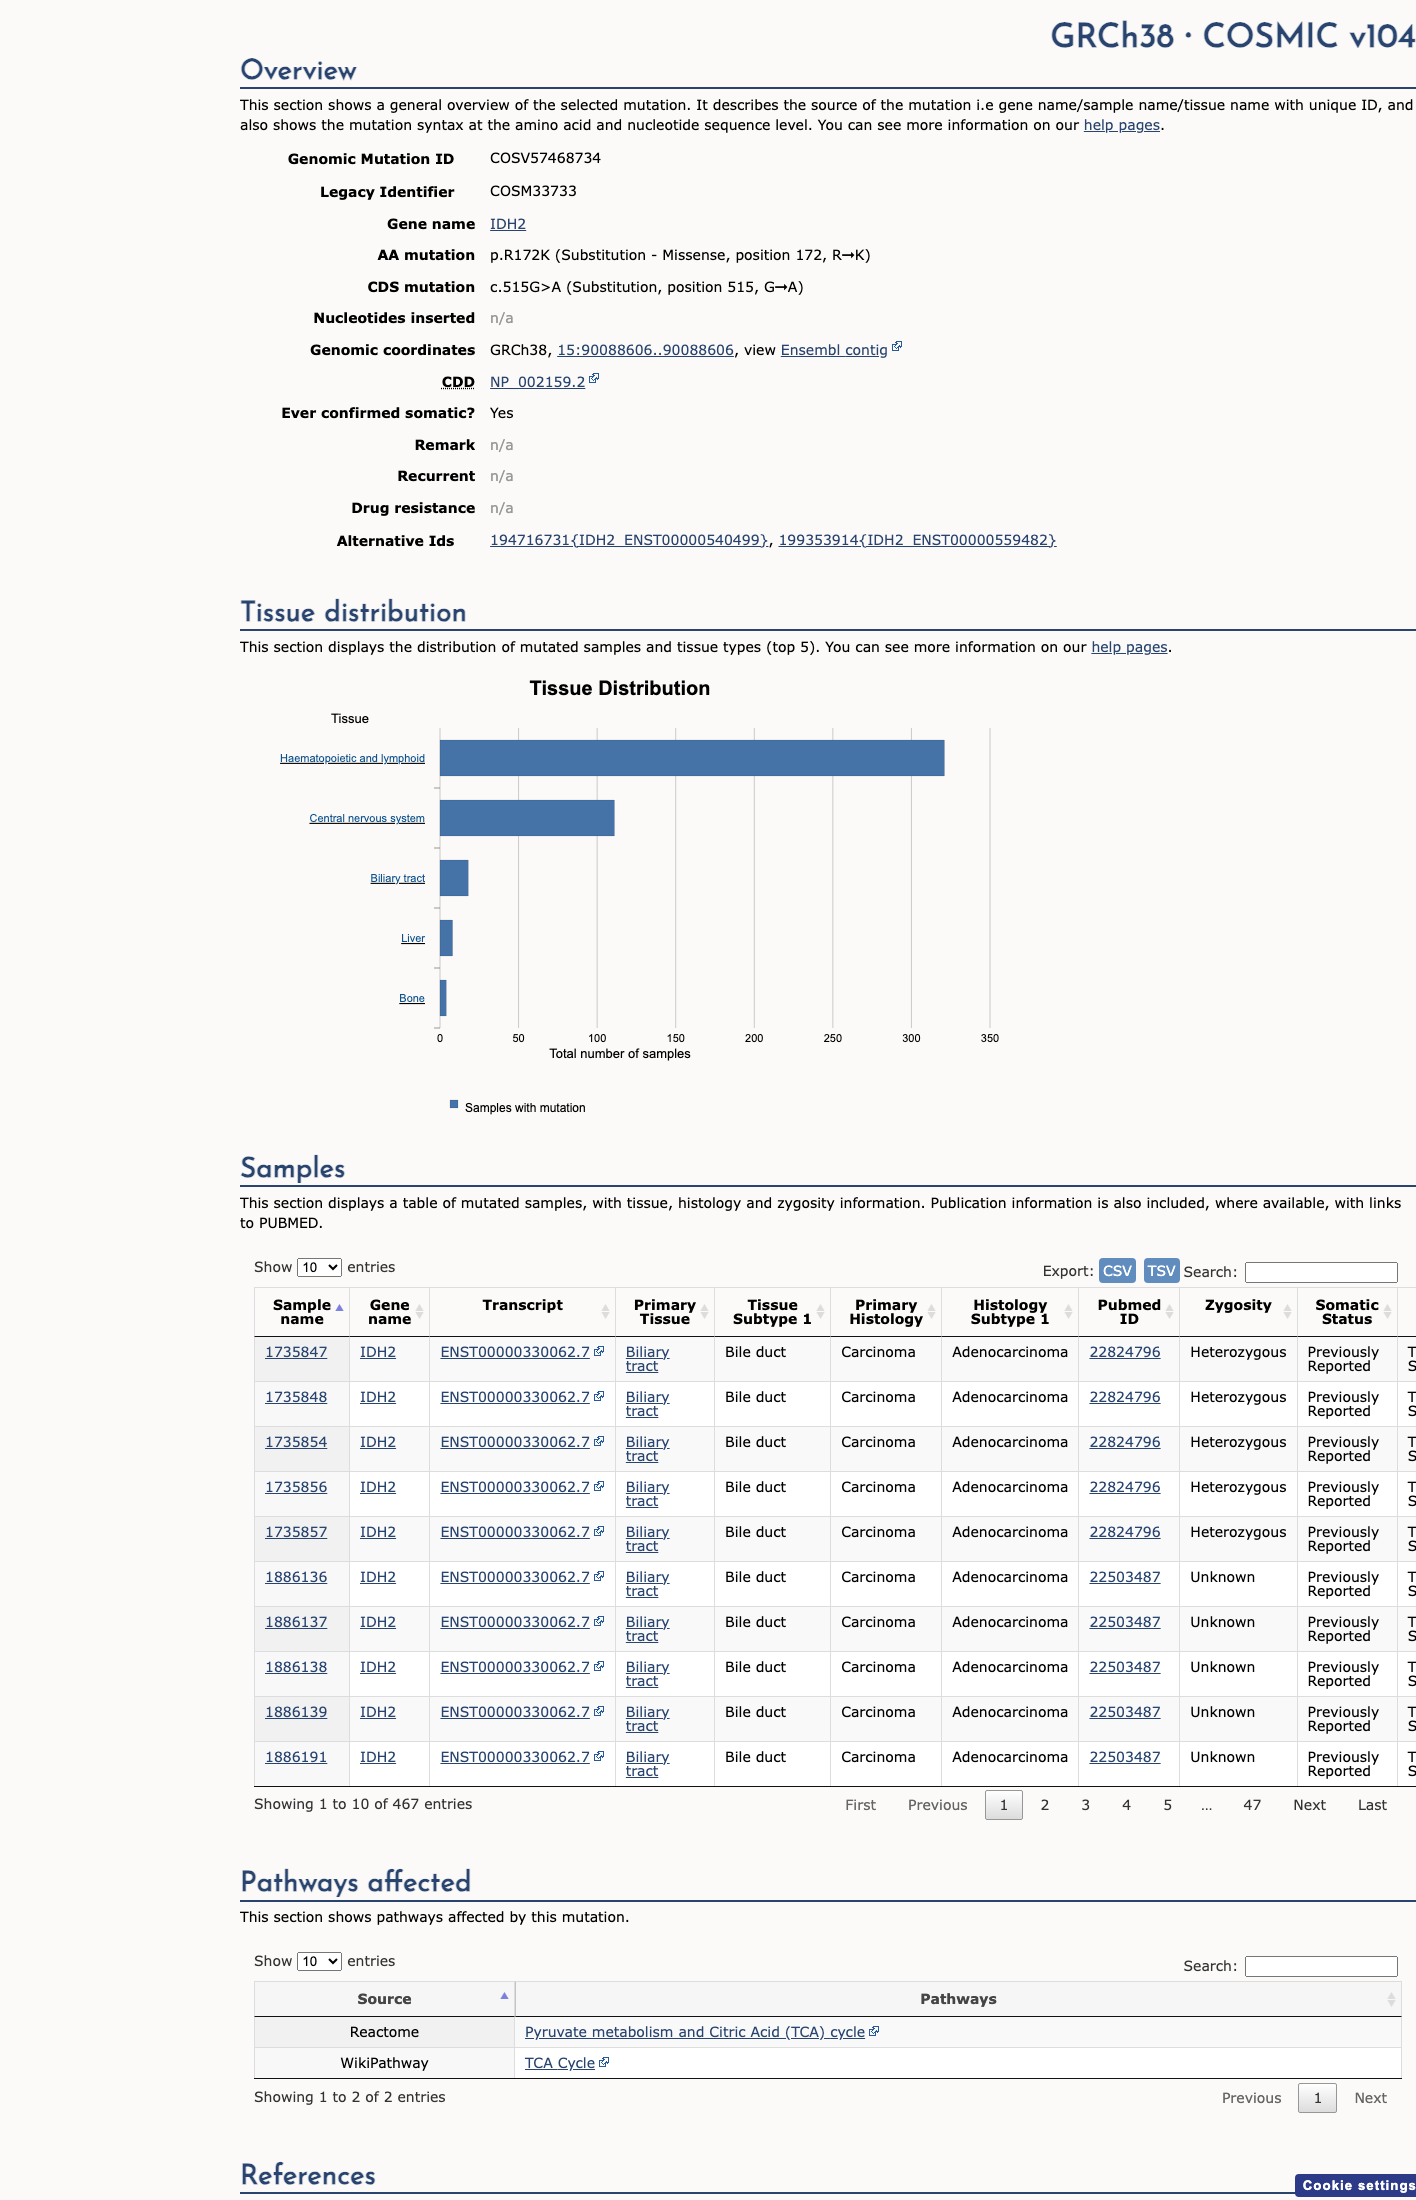Select Biliary tract label in chart

pos(397,878)
